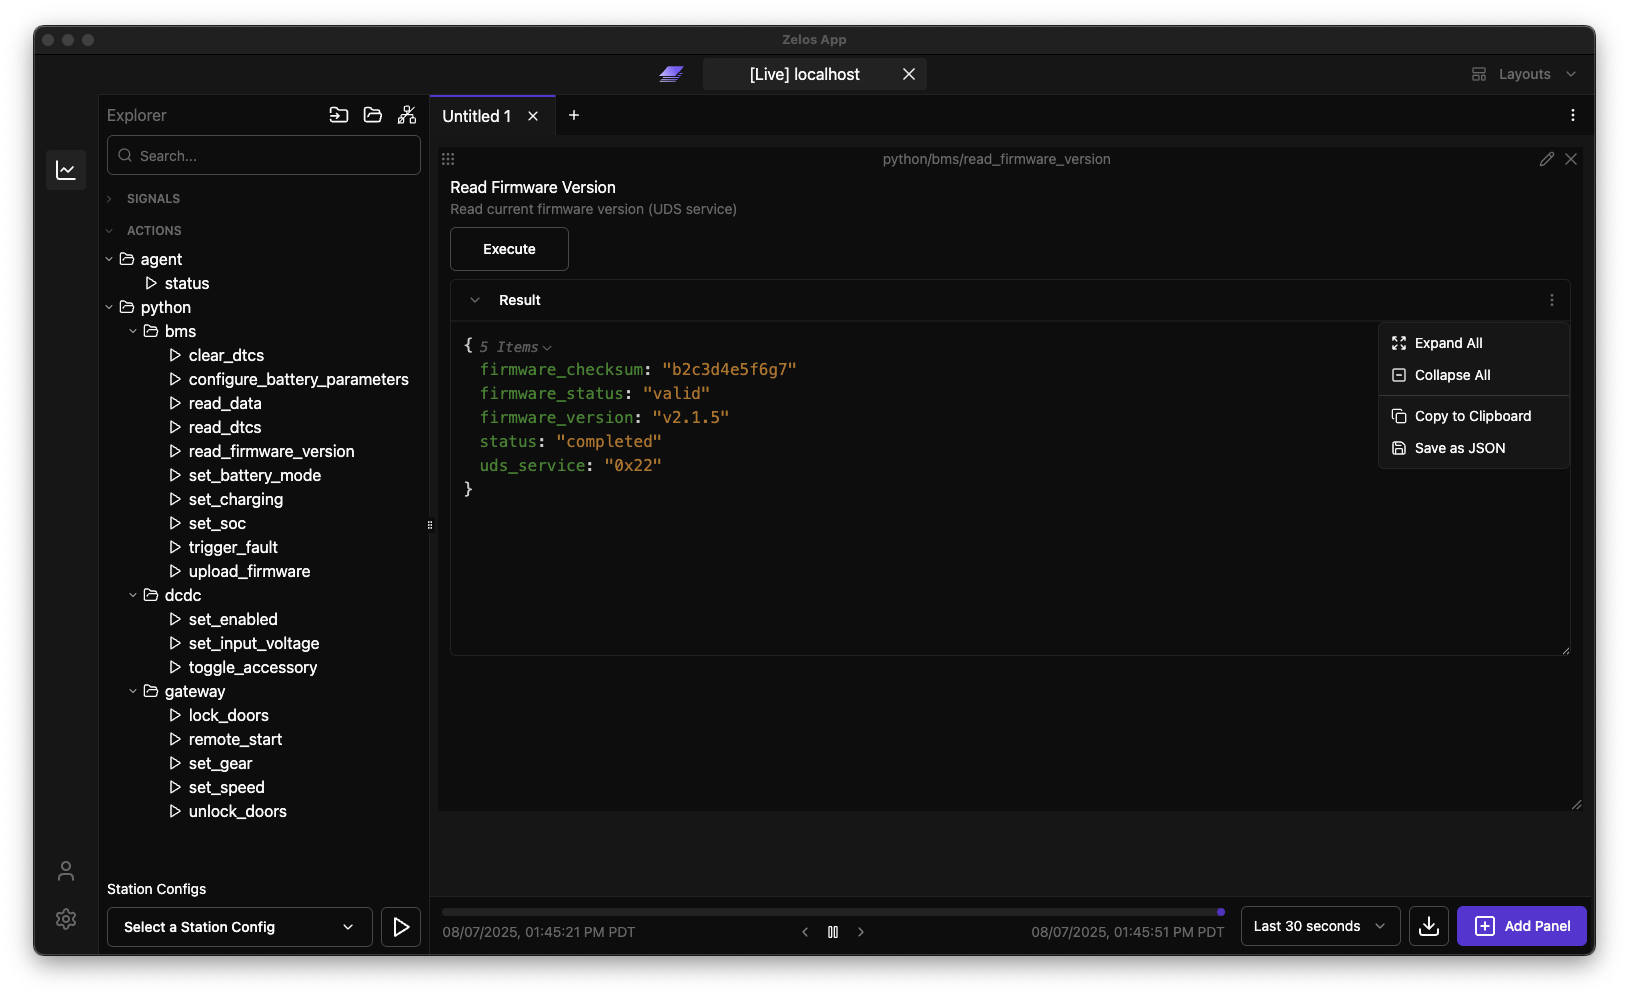Open the import icon in Explorer header
1629x997 pixels.
(339, 115)
